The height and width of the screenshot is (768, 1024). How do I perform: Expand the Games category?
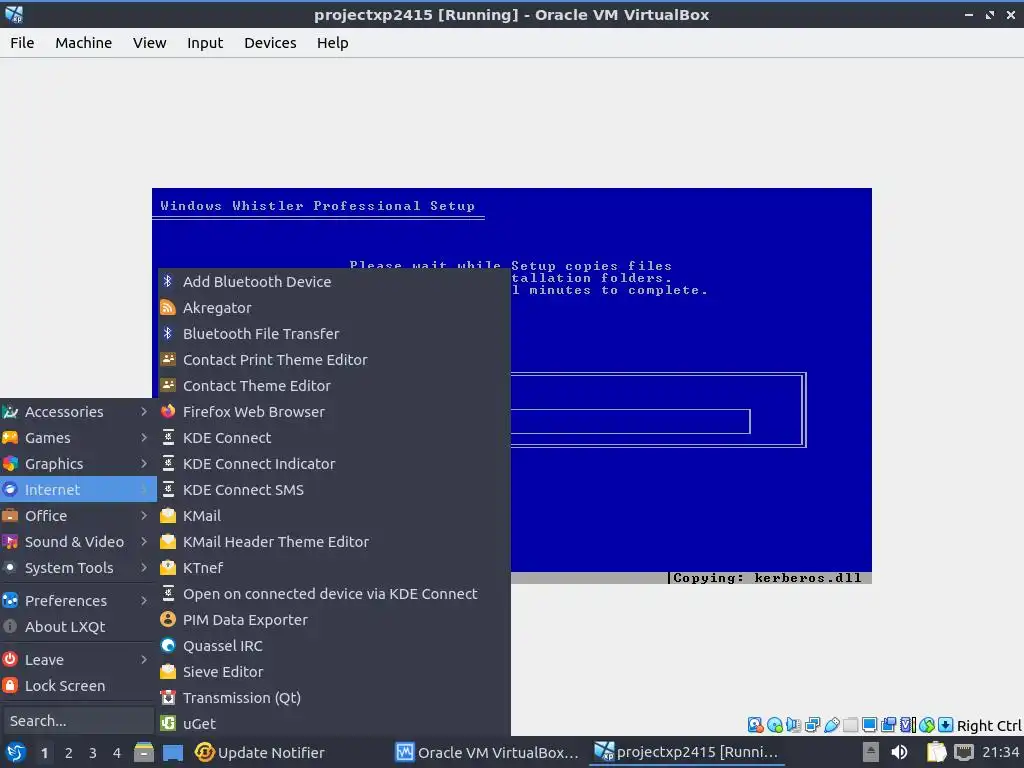coord(78,438)
